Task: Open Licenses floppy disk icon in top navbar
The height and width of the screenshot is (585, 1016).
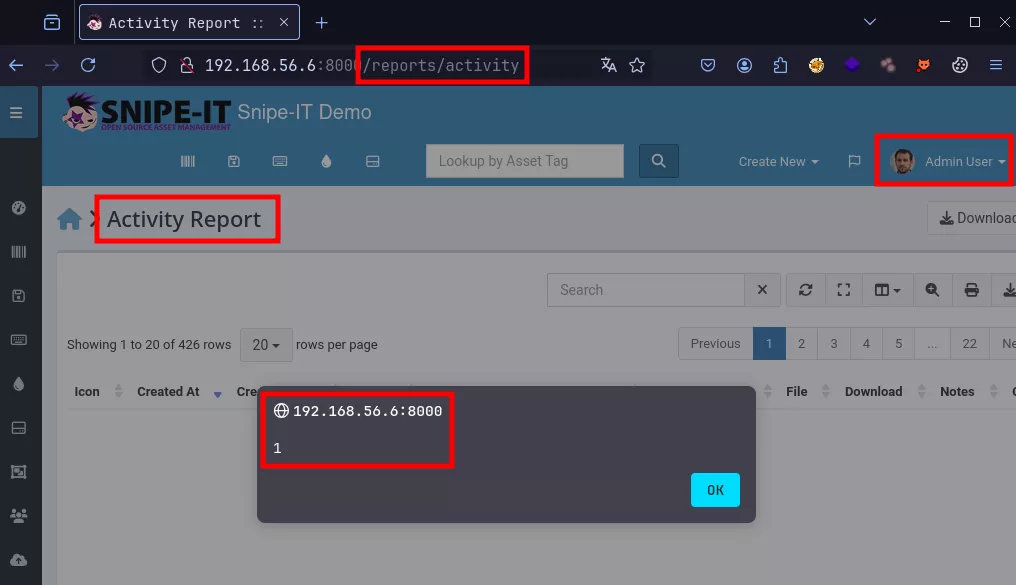Action: [x=234, y=161]
